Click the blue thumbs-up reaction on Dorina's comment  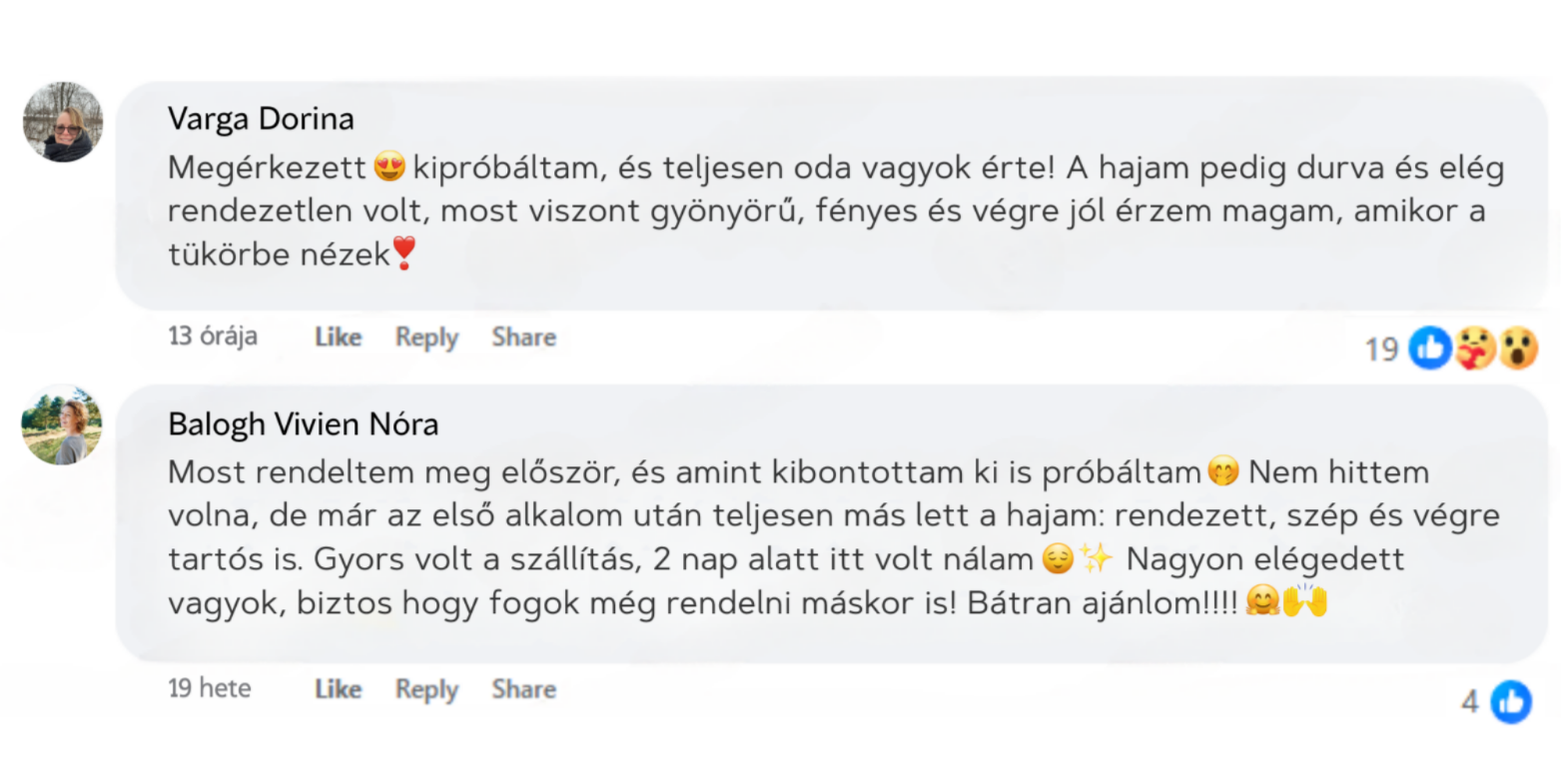(x=1430, y=348)
